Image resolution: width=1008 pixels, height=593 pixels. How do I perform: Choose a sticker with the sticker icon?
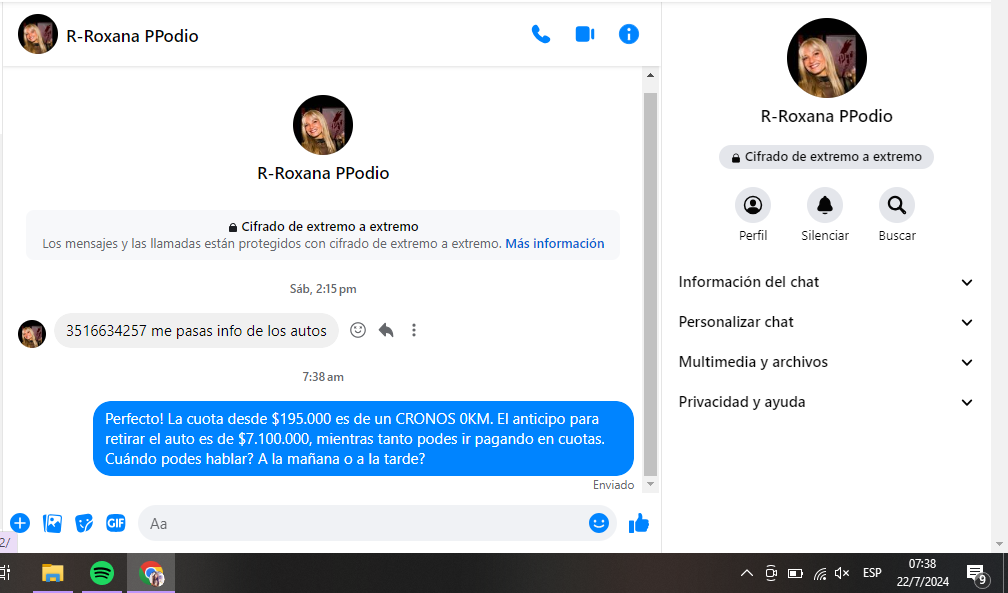[85, 523]
